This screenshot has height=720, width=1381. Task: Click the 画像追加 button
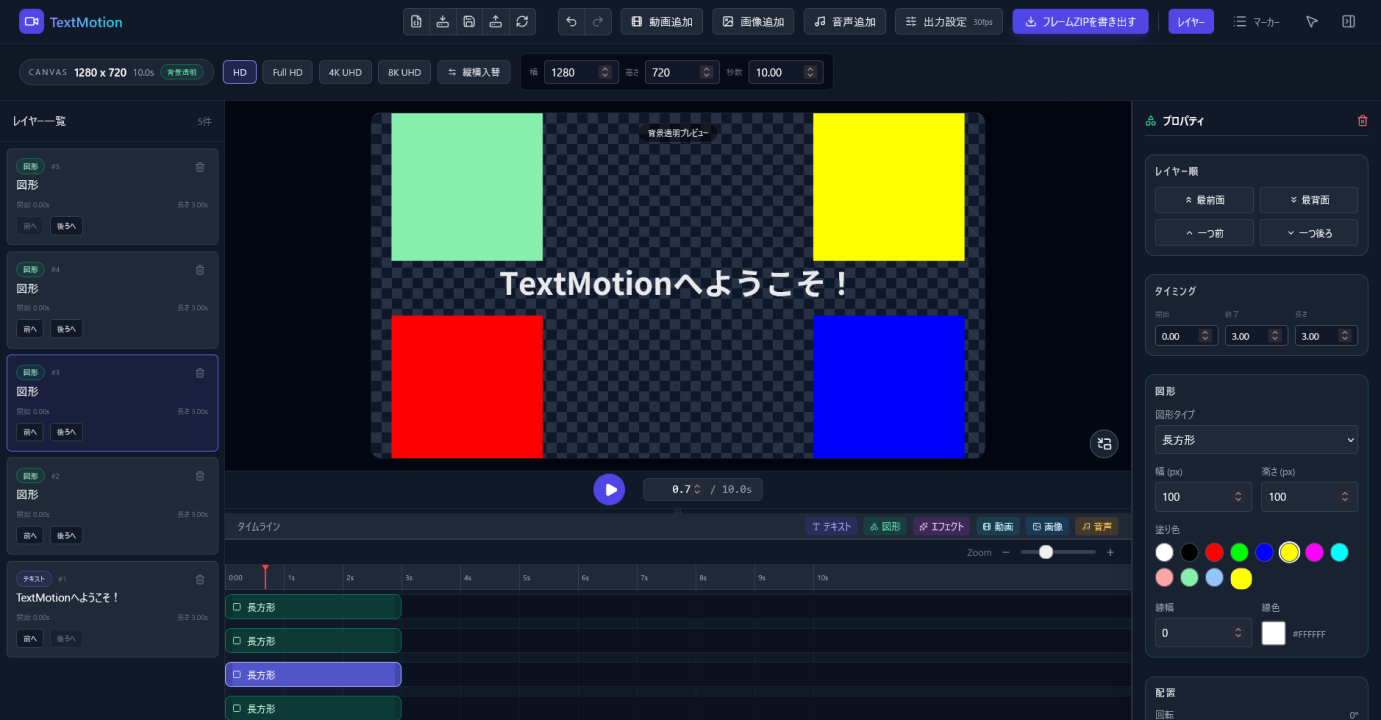pyautogui.click(x=753, y=22)
